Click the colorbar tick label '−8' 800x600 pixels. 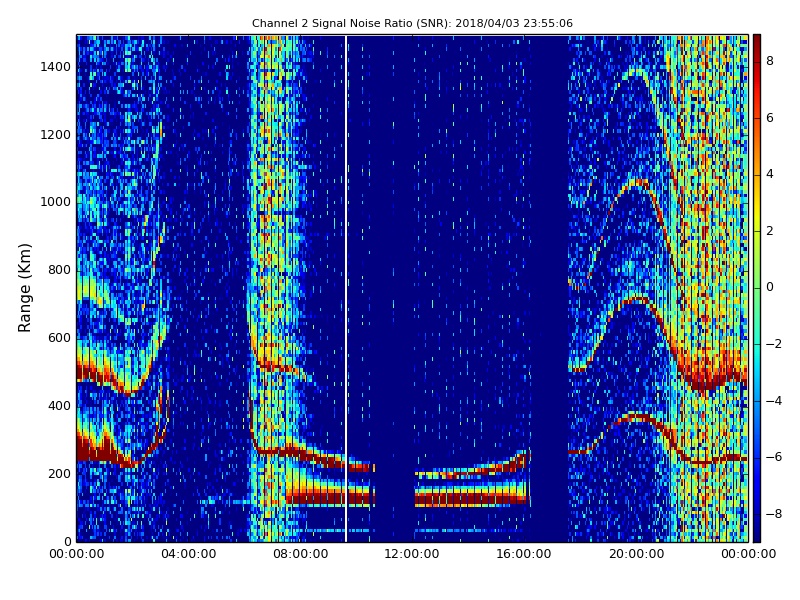(774, 514)
